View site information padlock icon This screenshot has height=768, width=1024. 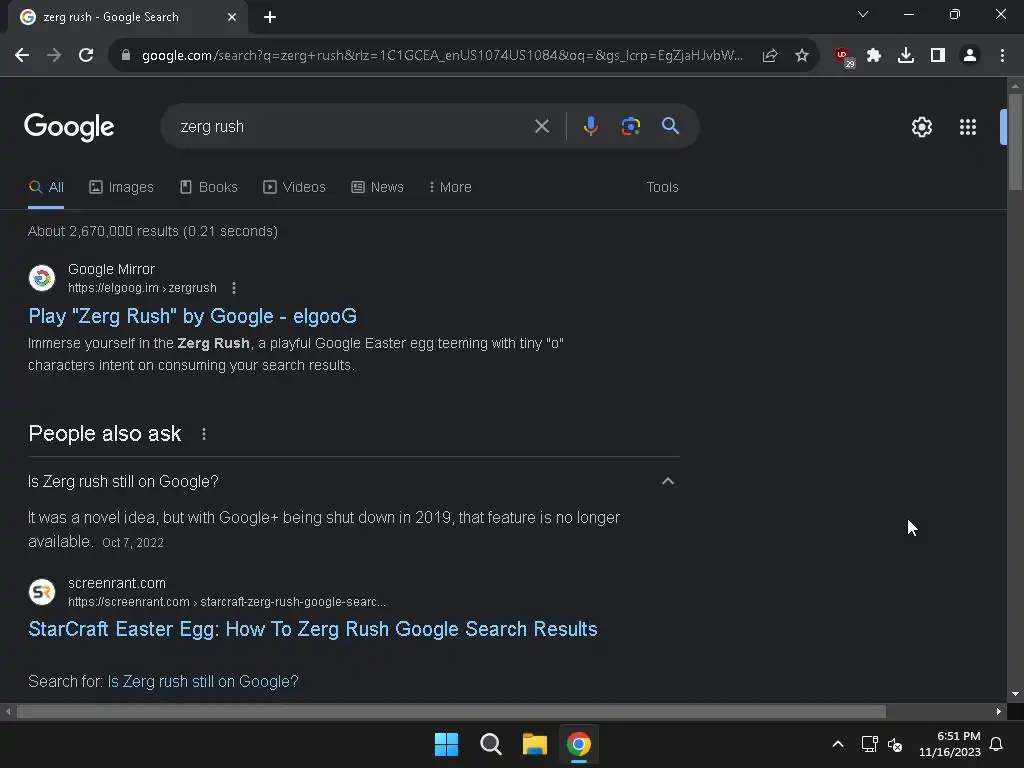(126, 56)
